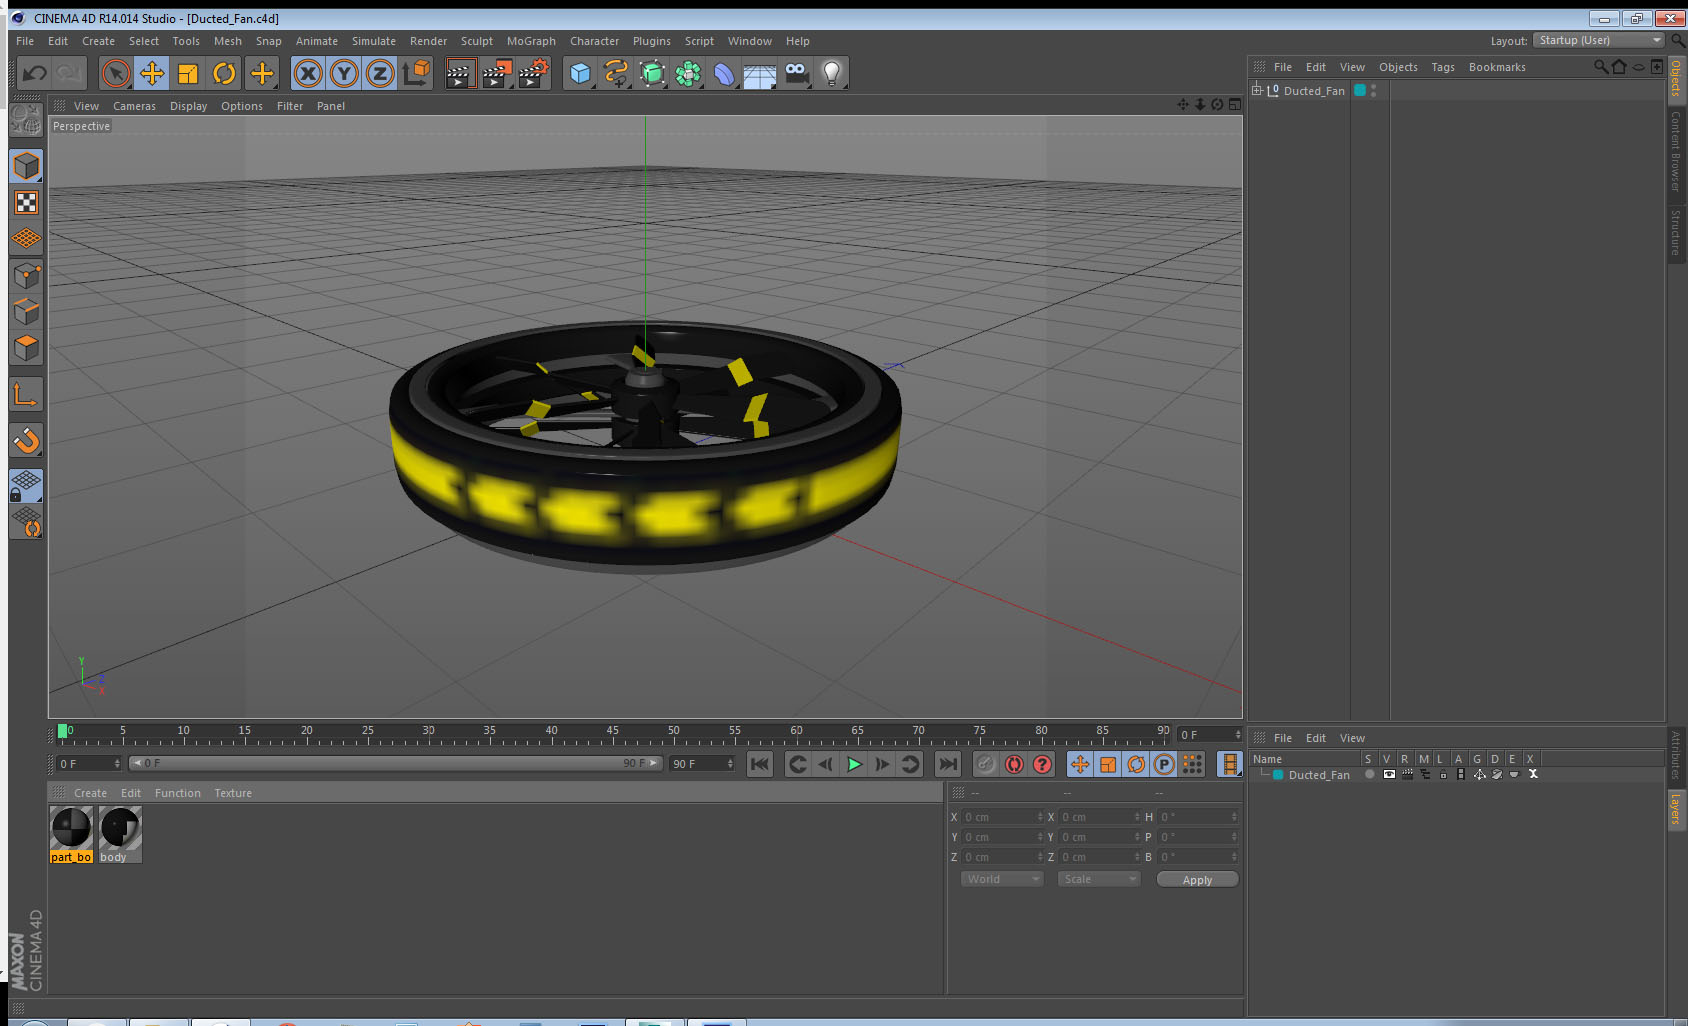Click the Apply coordinates button

pos(1197,880)
